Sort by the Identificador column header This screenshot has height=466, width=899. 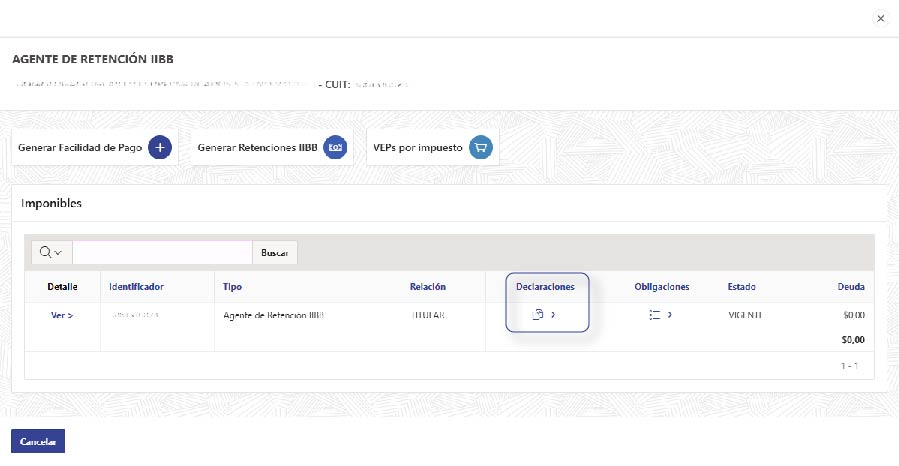tap(136, 287)
